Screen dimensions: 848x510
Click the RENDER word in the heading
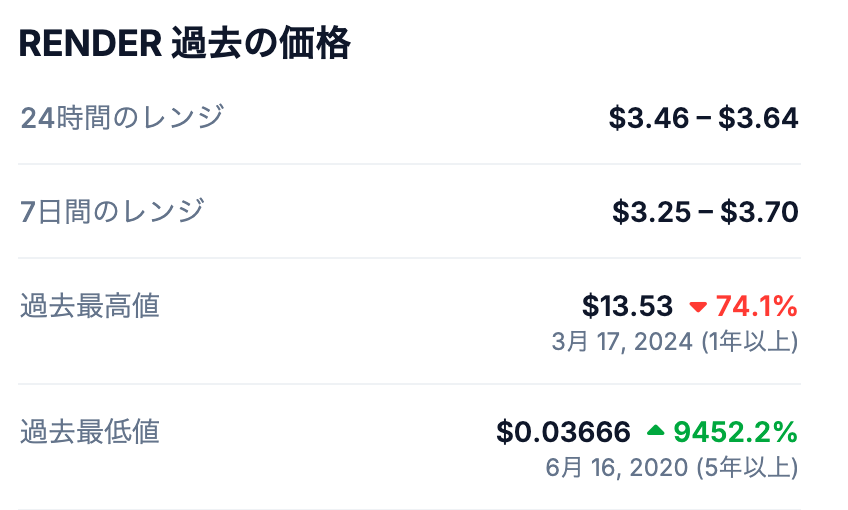pyautogui.click(x=89, y=43)
